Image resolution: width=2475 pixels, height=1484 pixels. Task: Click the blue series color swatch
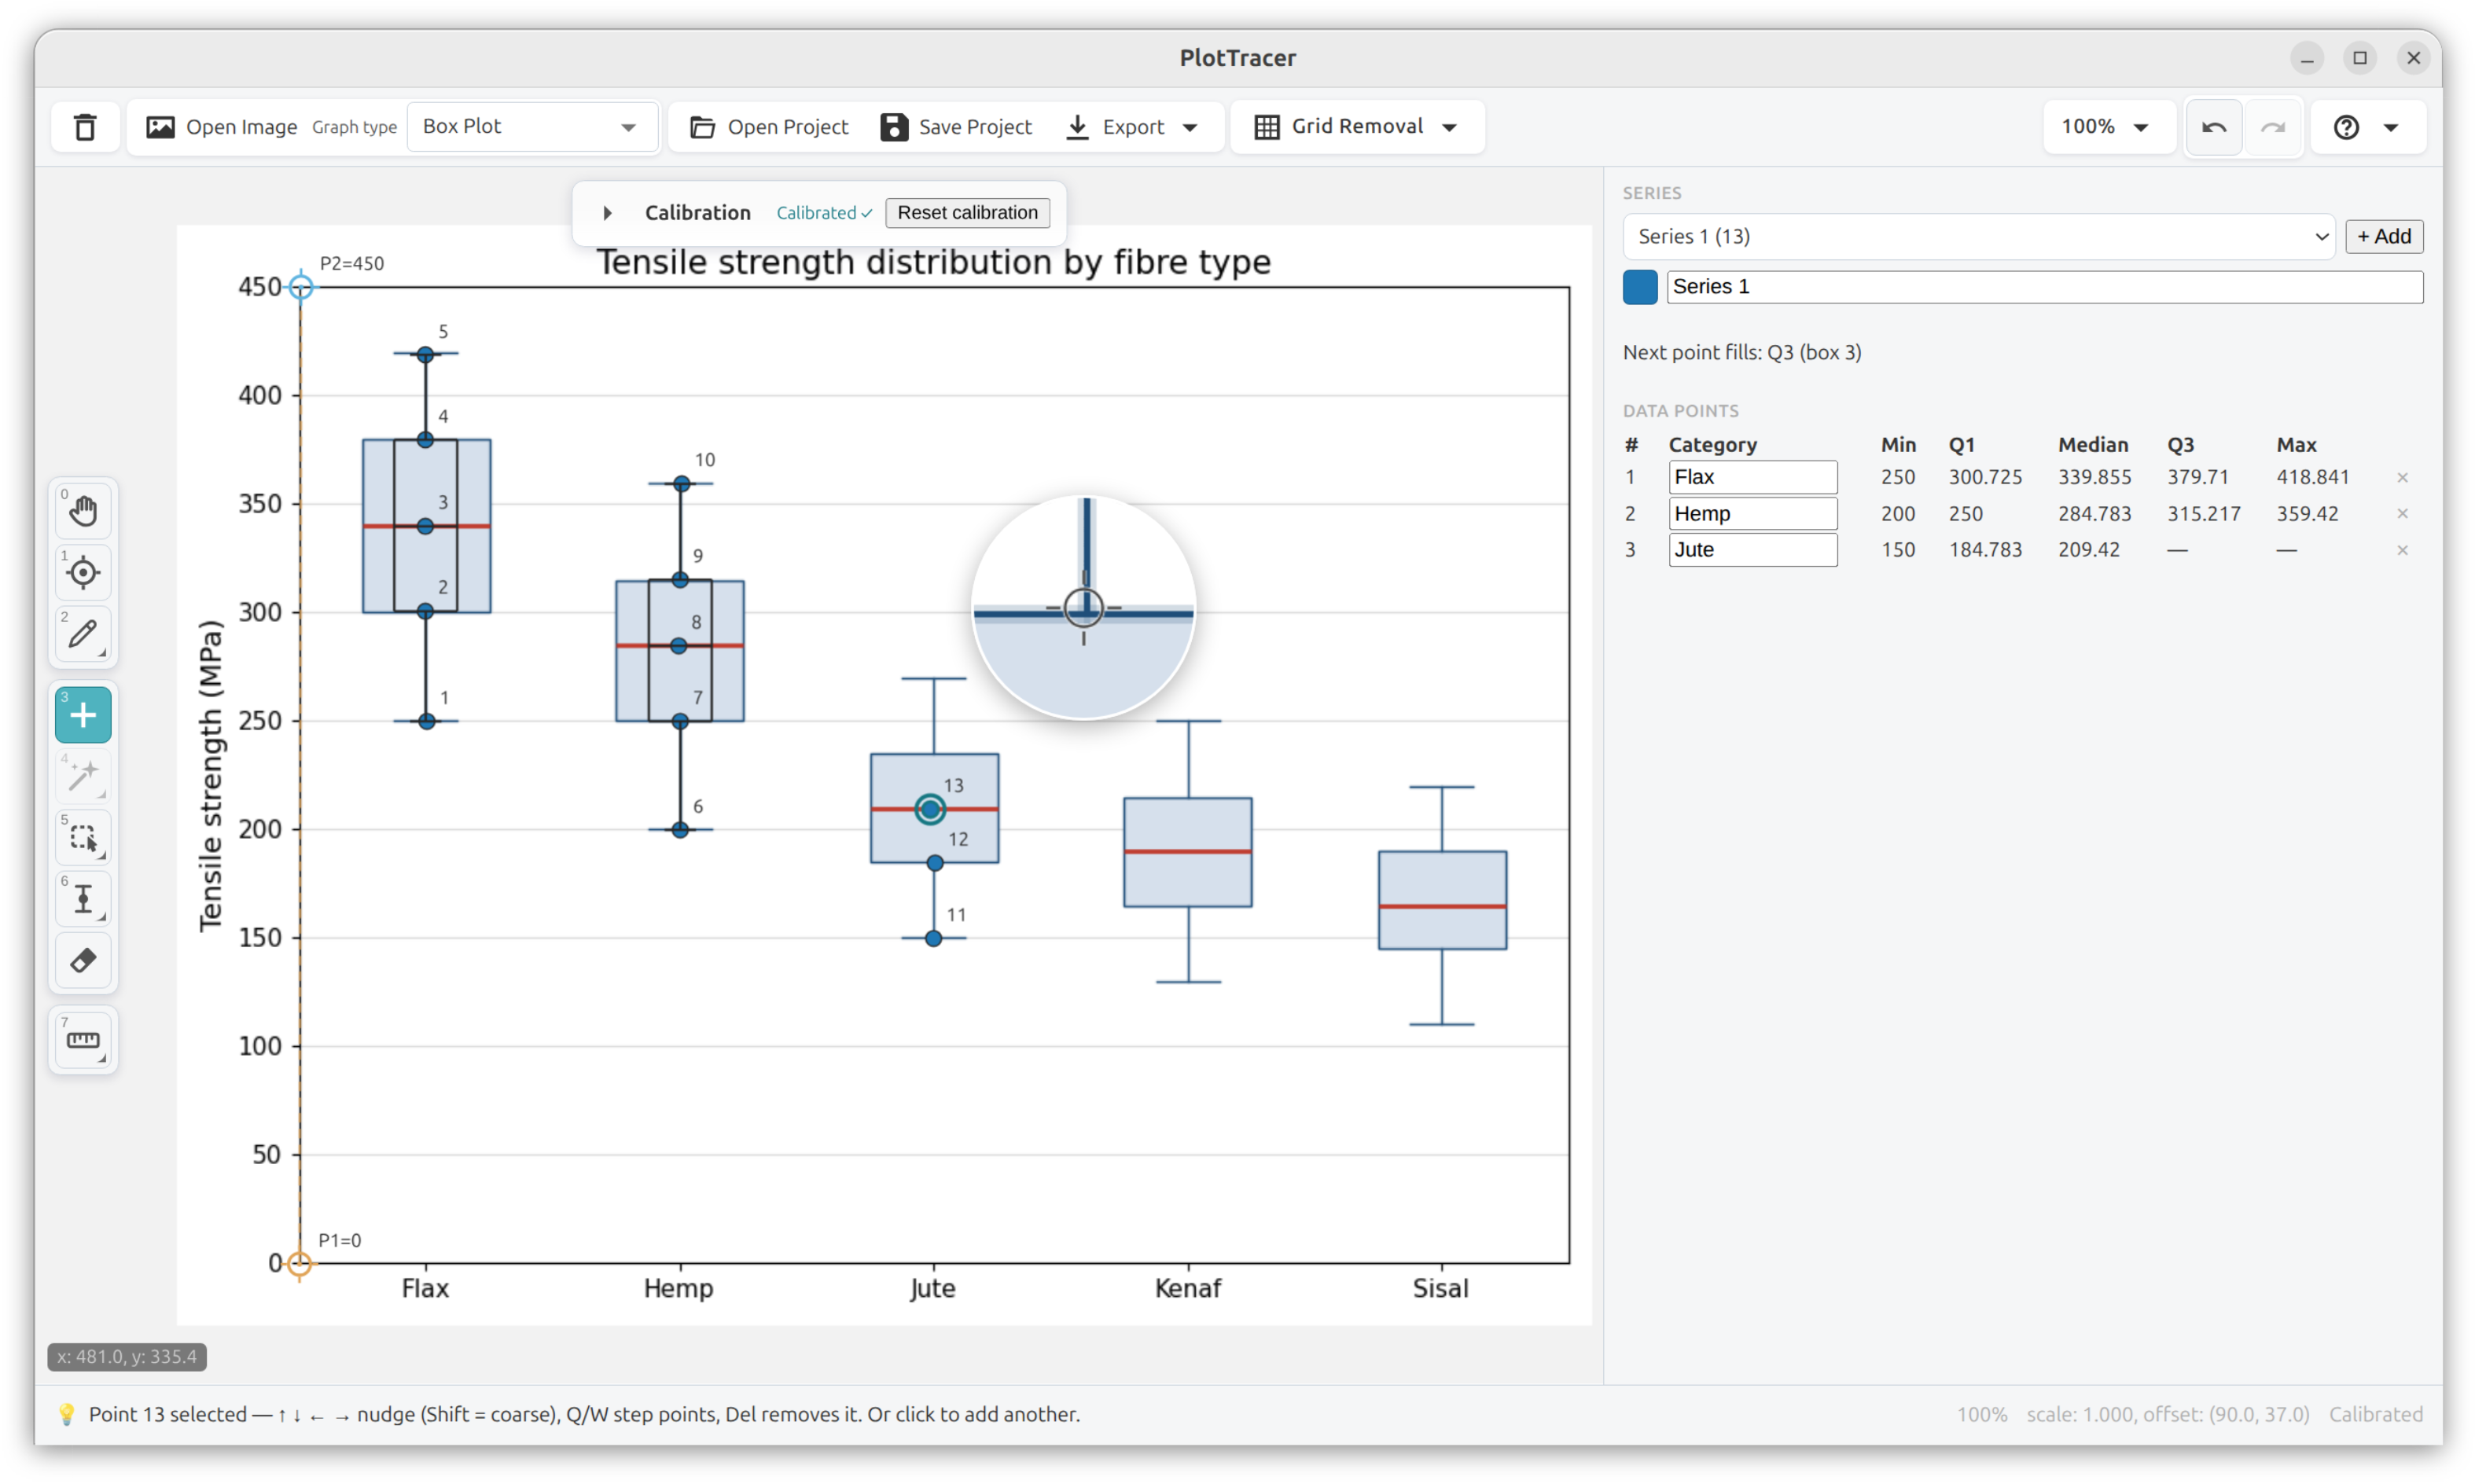[1640, 287]
